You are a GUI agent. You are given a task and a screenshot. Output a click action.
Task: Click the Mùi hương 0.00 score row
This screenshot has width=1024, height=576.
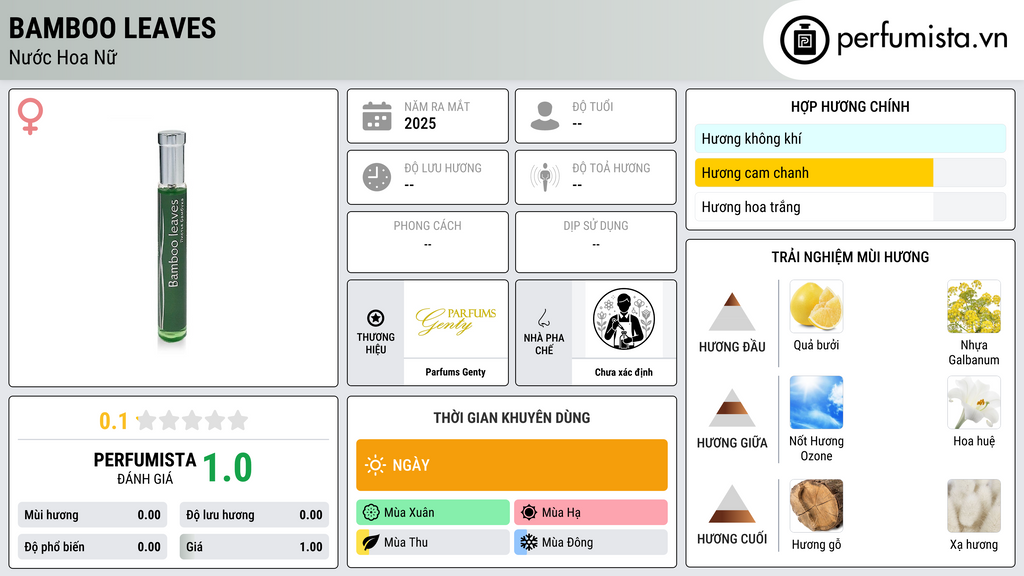pos(93,515)
